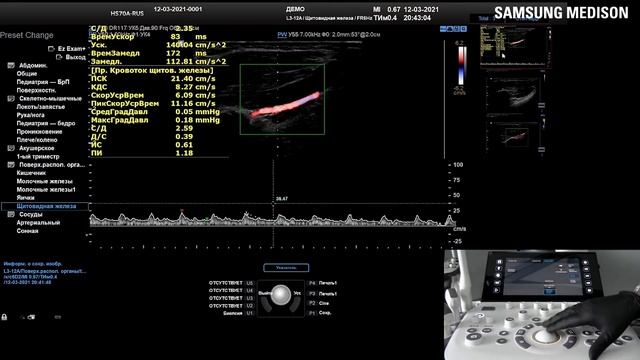Screen dimensions: 640x360
Task: Click the P1 Сохр. key label
Action: click(x=320, y=313)
